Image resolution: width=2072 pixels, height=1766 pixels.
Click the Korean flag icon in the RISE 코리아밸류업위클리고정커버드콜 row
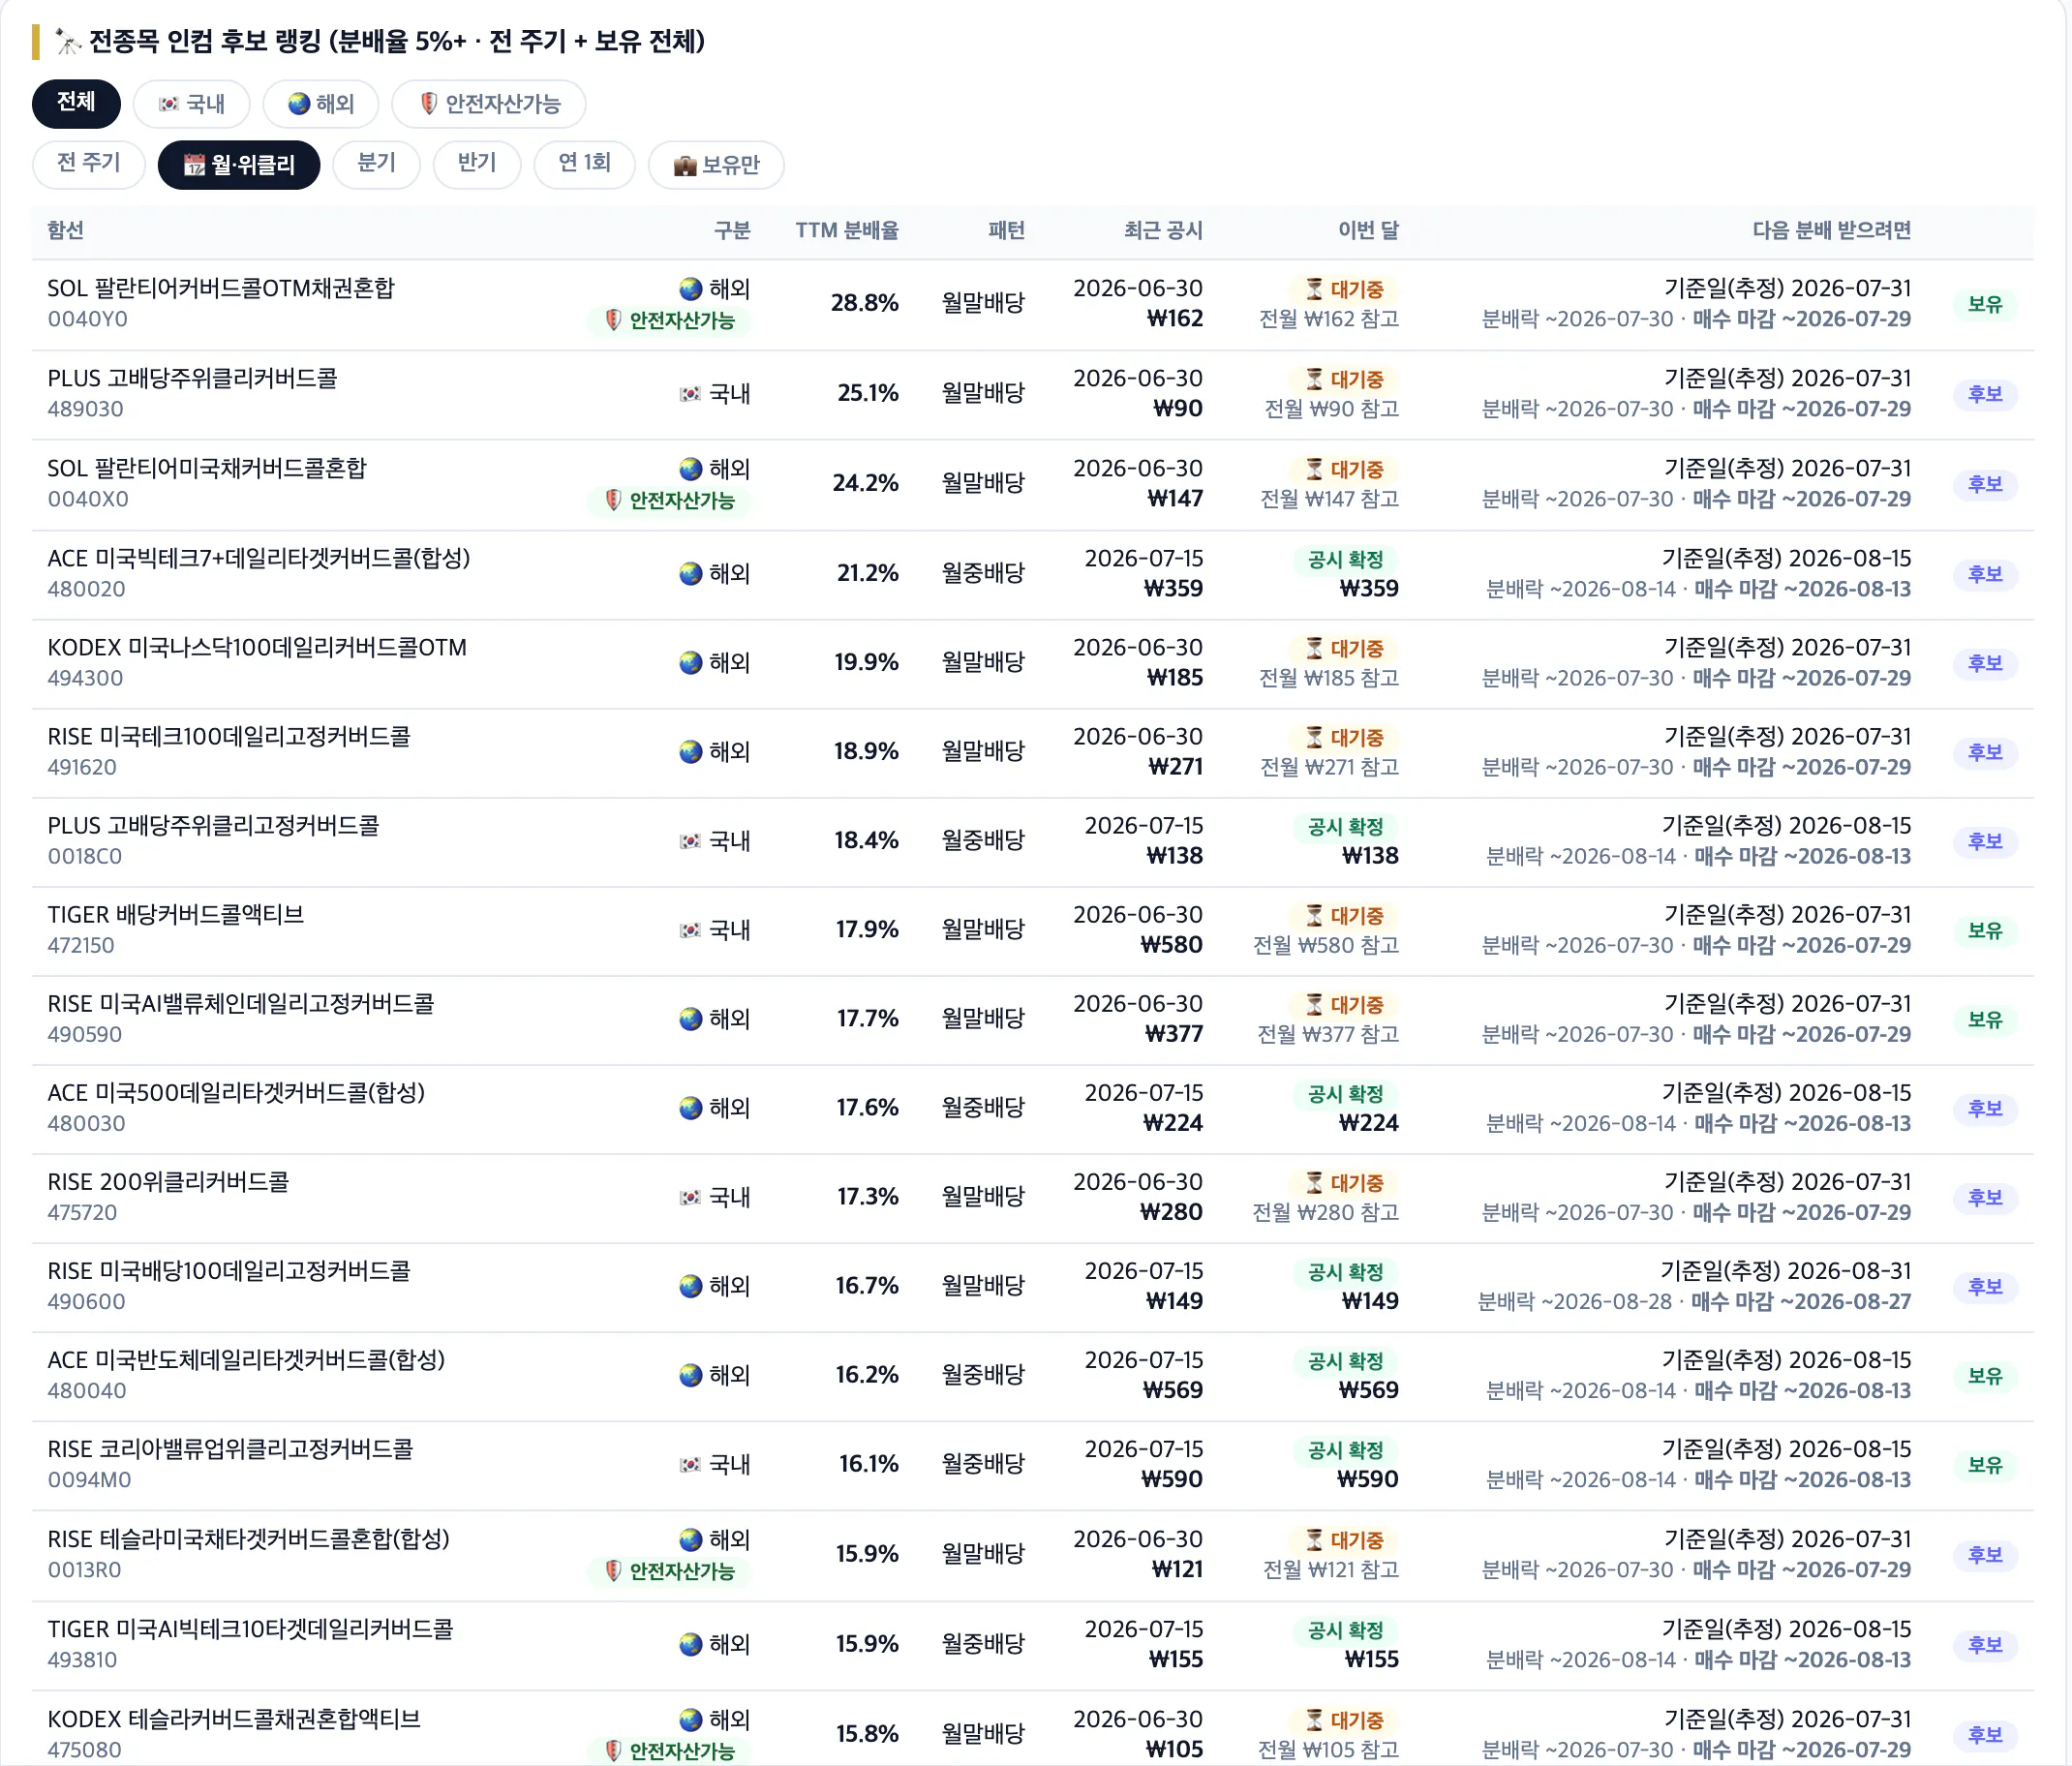[x=690, y=1464]
